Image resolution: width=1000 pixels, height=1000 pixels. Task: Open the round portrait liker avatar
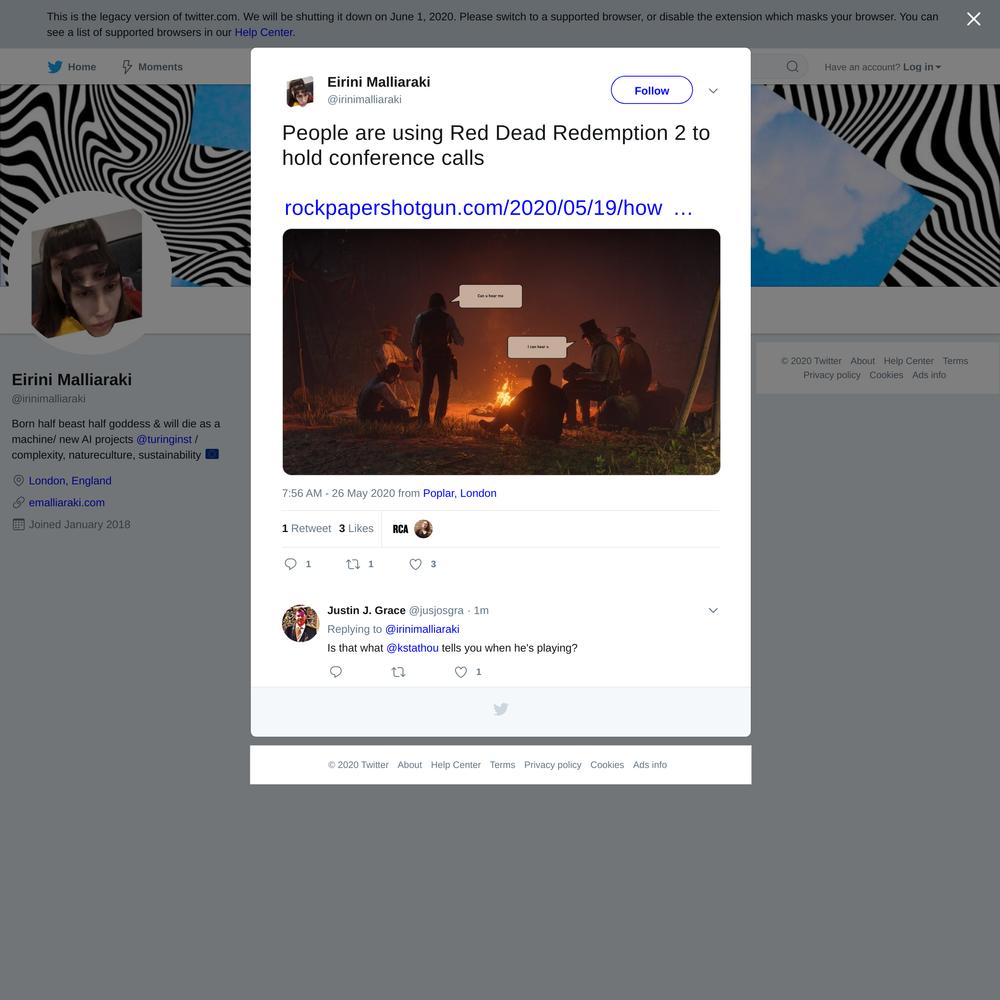pos(423,529)
